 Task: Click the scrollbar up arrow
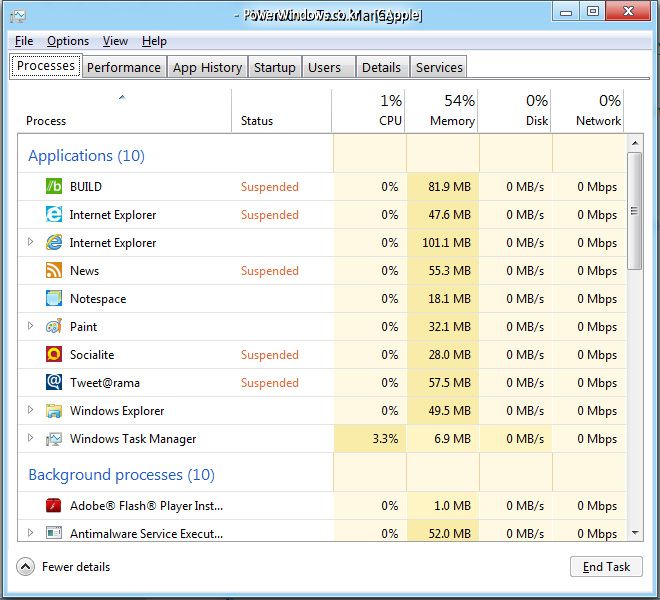(635, 143)
